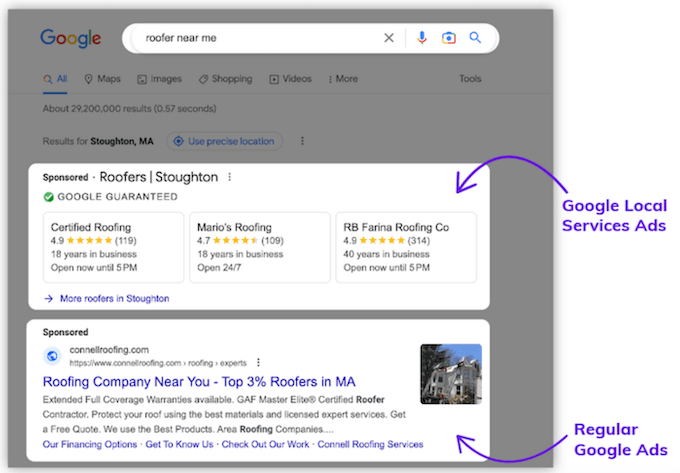Click the connellroofing.com globe favicon
Image resolution: width=680 pixels, height=473 pixels.
coord(52,356)
